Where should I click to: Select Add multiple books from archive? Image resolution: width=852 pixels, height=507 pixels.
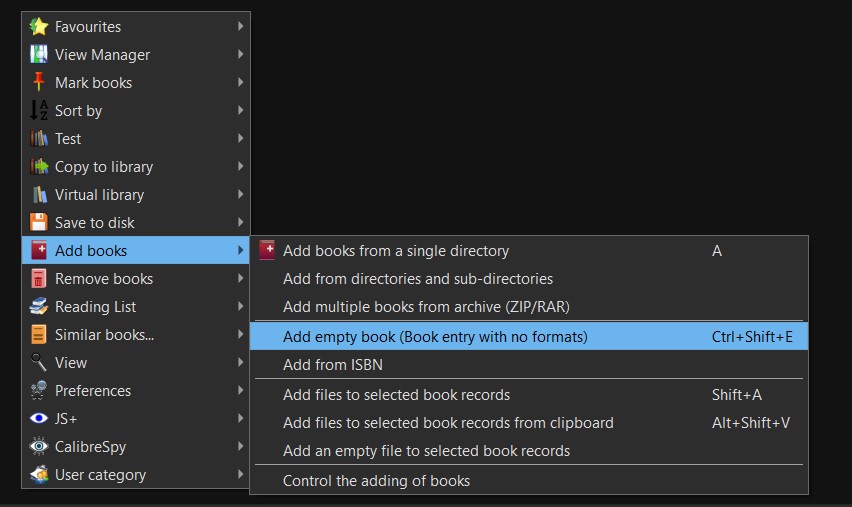pos(426,307)
